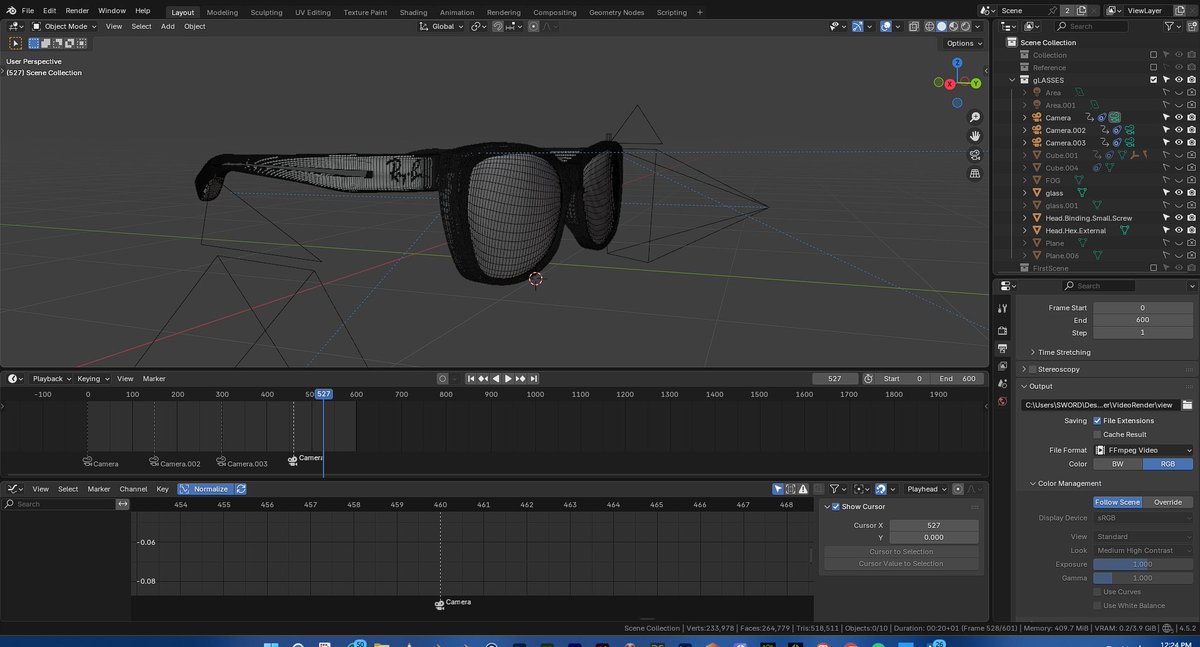Open Playhead pivot dropdown
Viewport: 1200px width, 647px height.
926,489
